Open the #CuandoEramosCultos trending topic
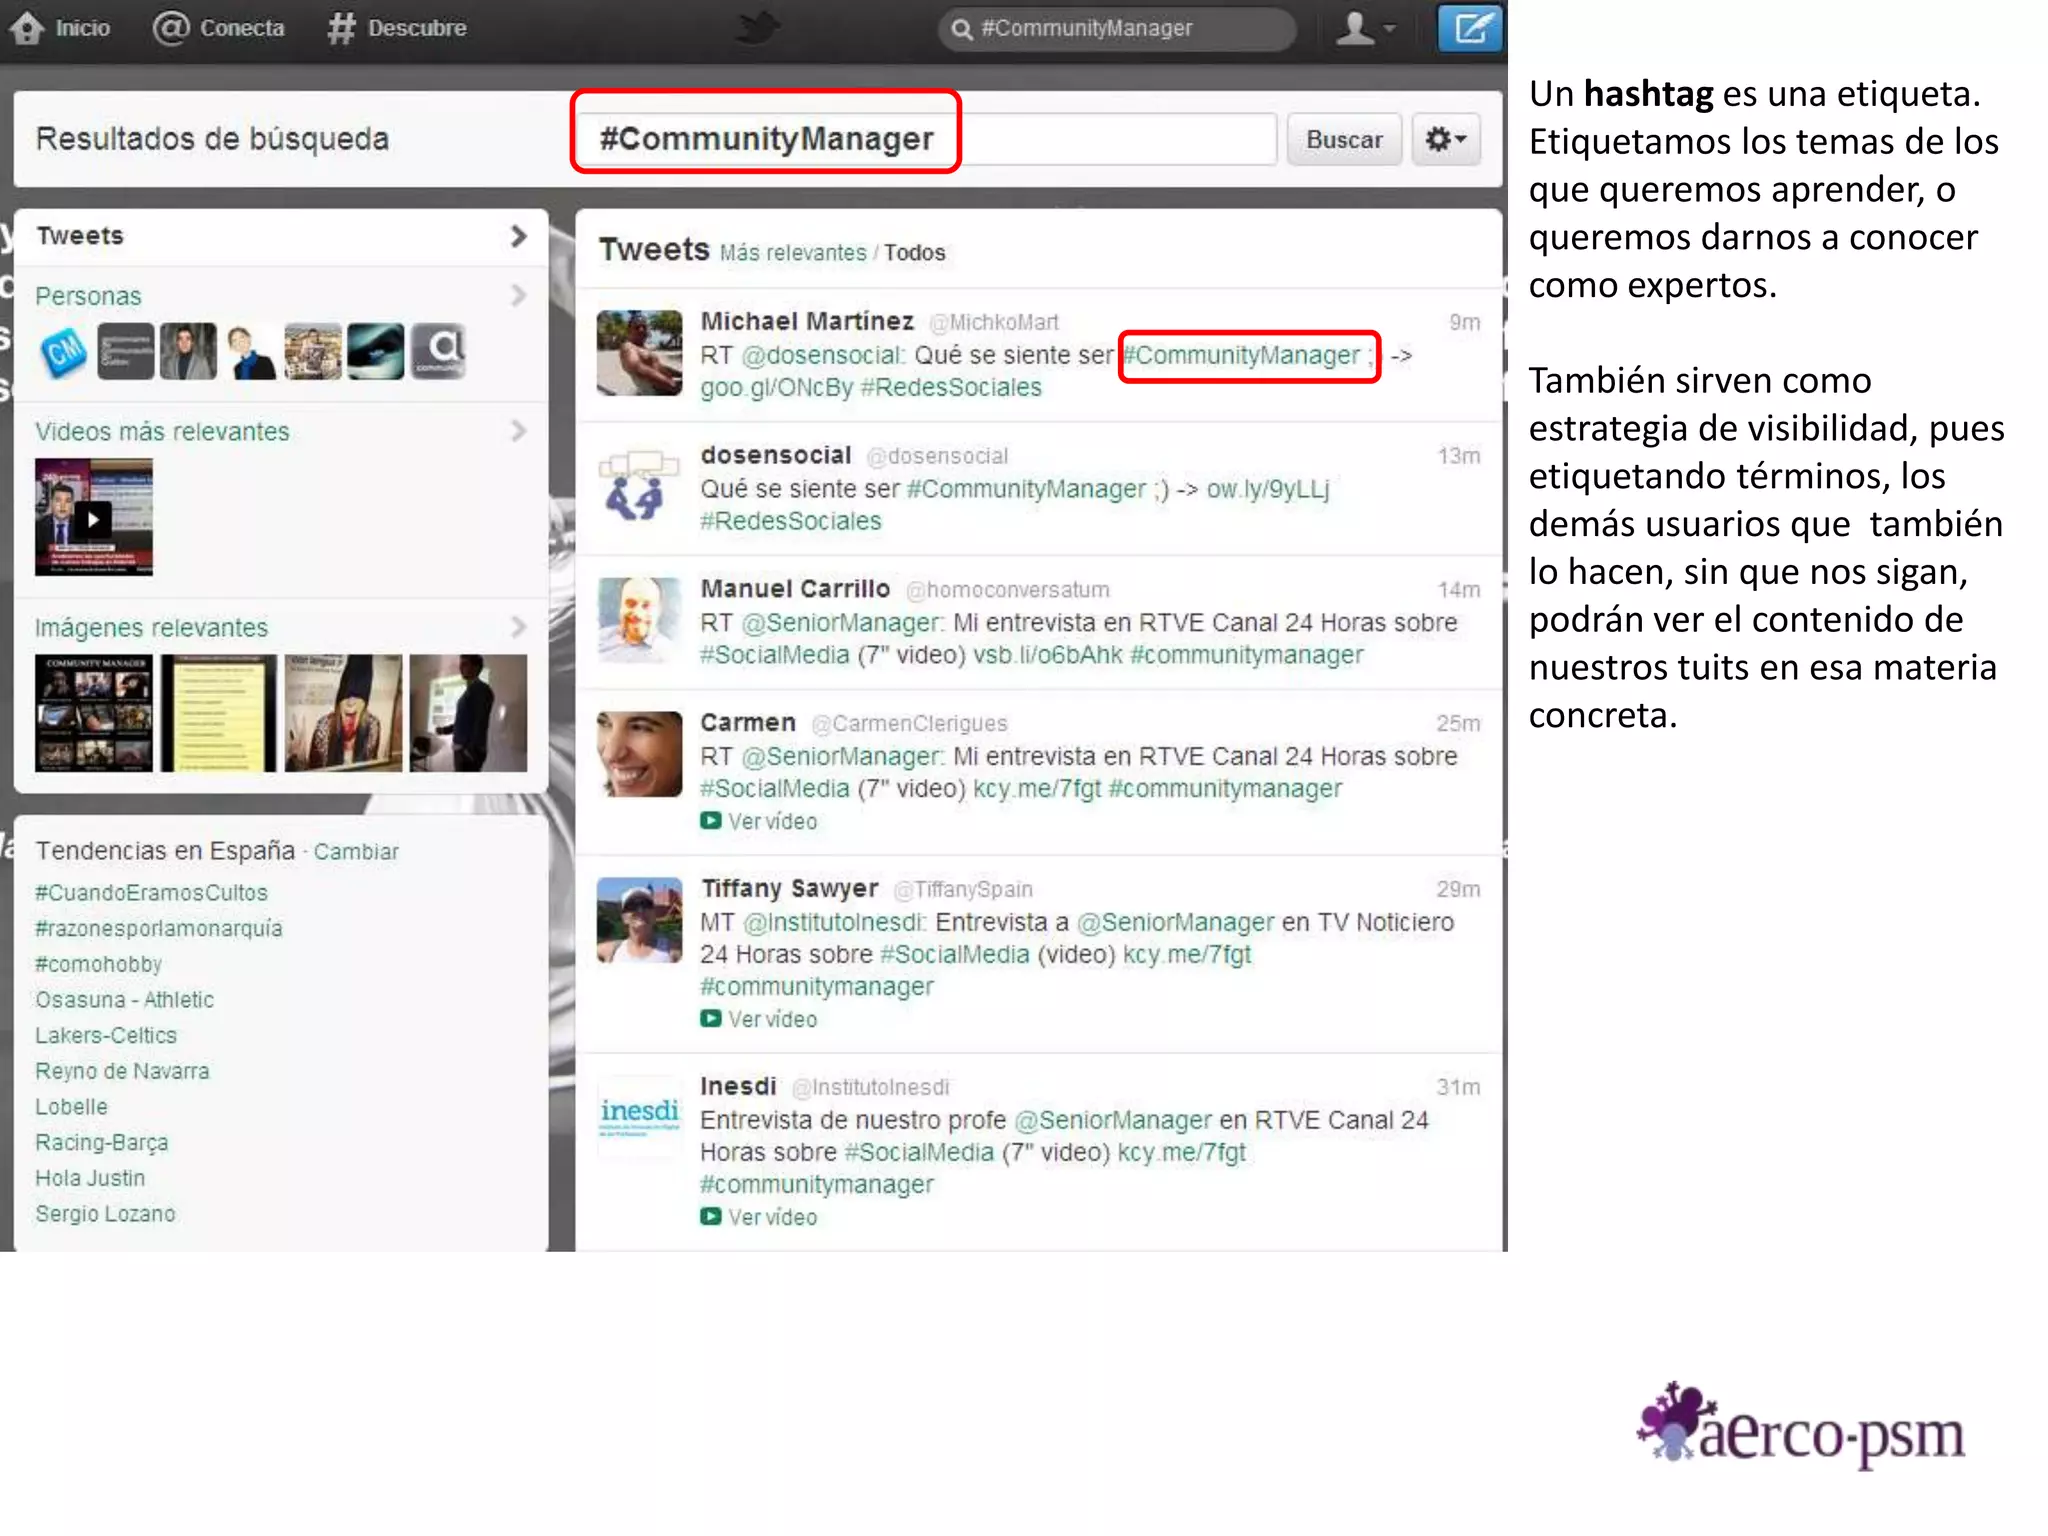Image resolution: width=2048 pixels, height=1536 pixels. pyautogui.click(x=152, y=893)
